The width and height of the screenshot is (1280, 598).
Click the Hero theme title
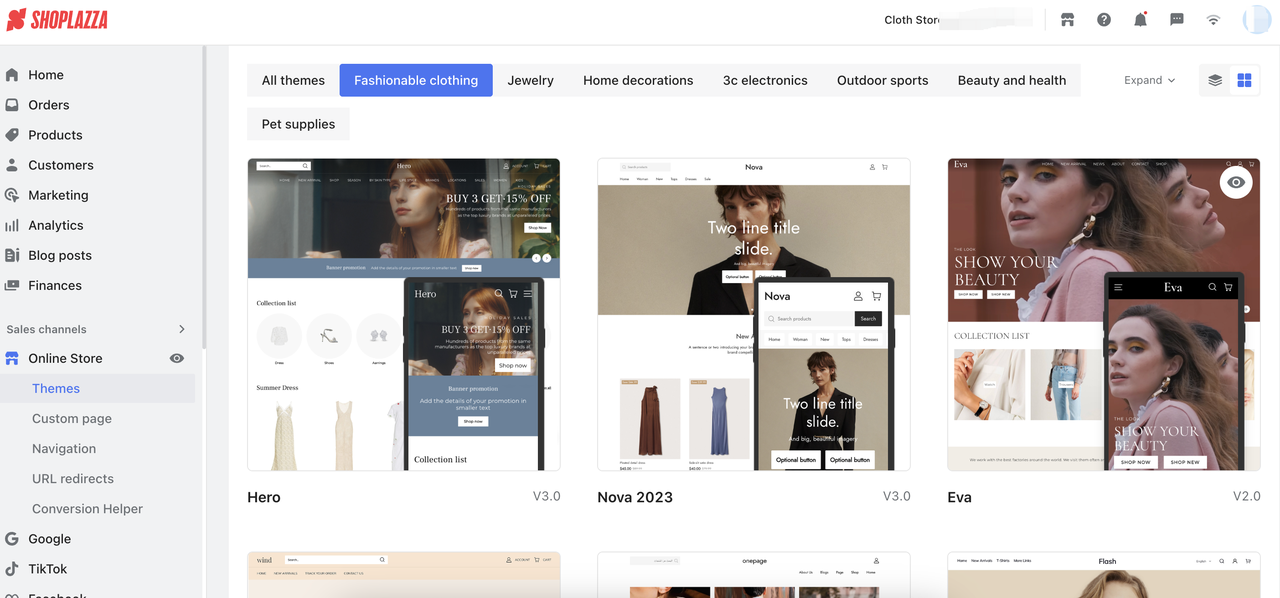click(264, 497)
